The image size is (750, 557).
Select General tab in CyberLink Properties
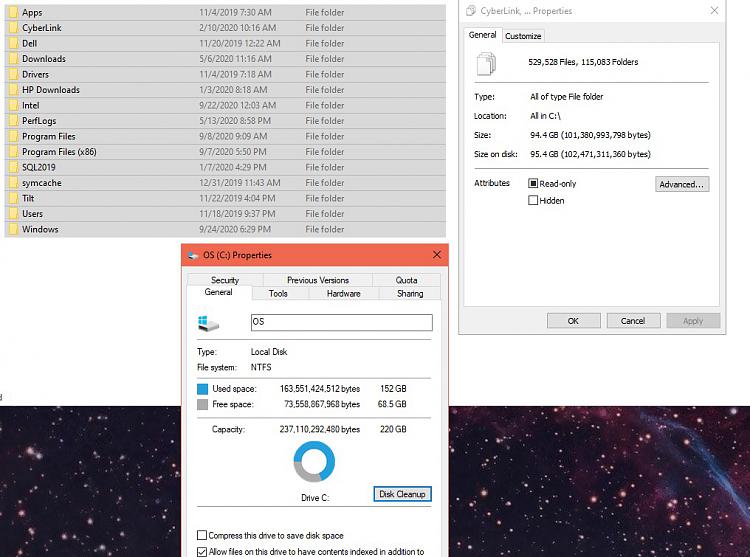coord(482,35)
